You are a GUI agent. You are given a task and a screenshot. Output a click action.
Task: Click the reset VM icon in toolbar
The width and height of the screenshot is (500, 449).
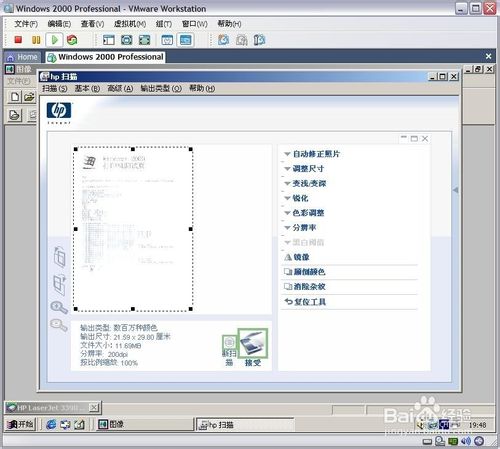[x=72, y=40]
